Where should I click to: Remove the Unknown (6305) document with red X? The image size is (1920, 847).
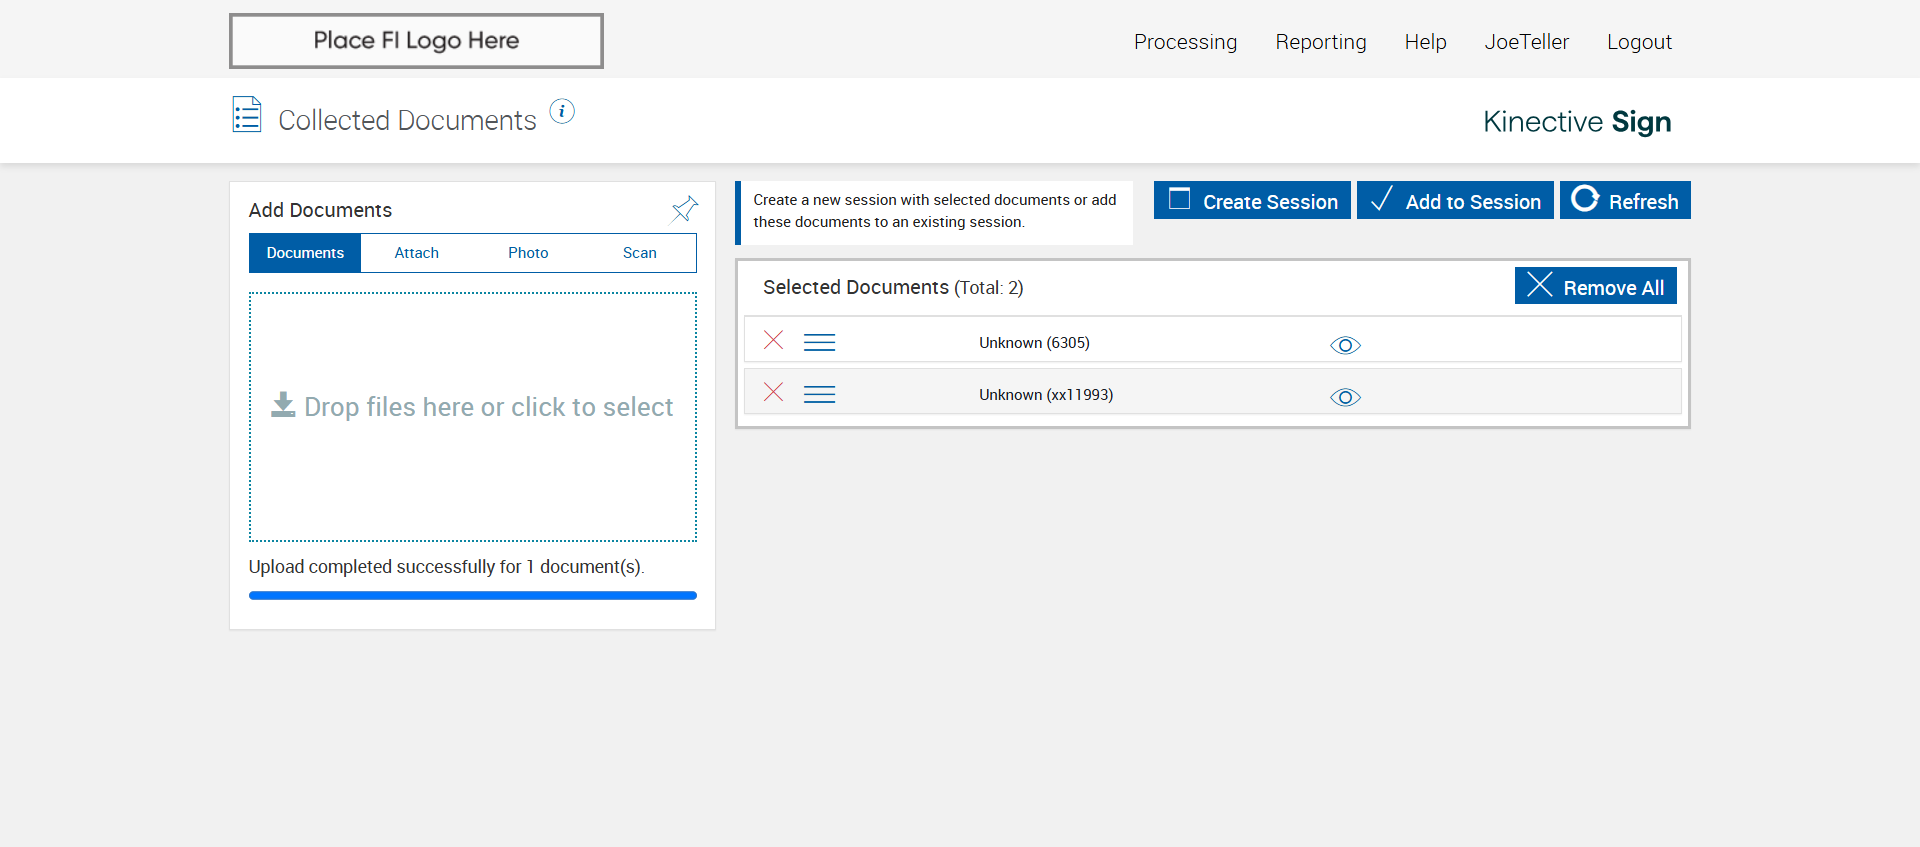tap(773, 340)
